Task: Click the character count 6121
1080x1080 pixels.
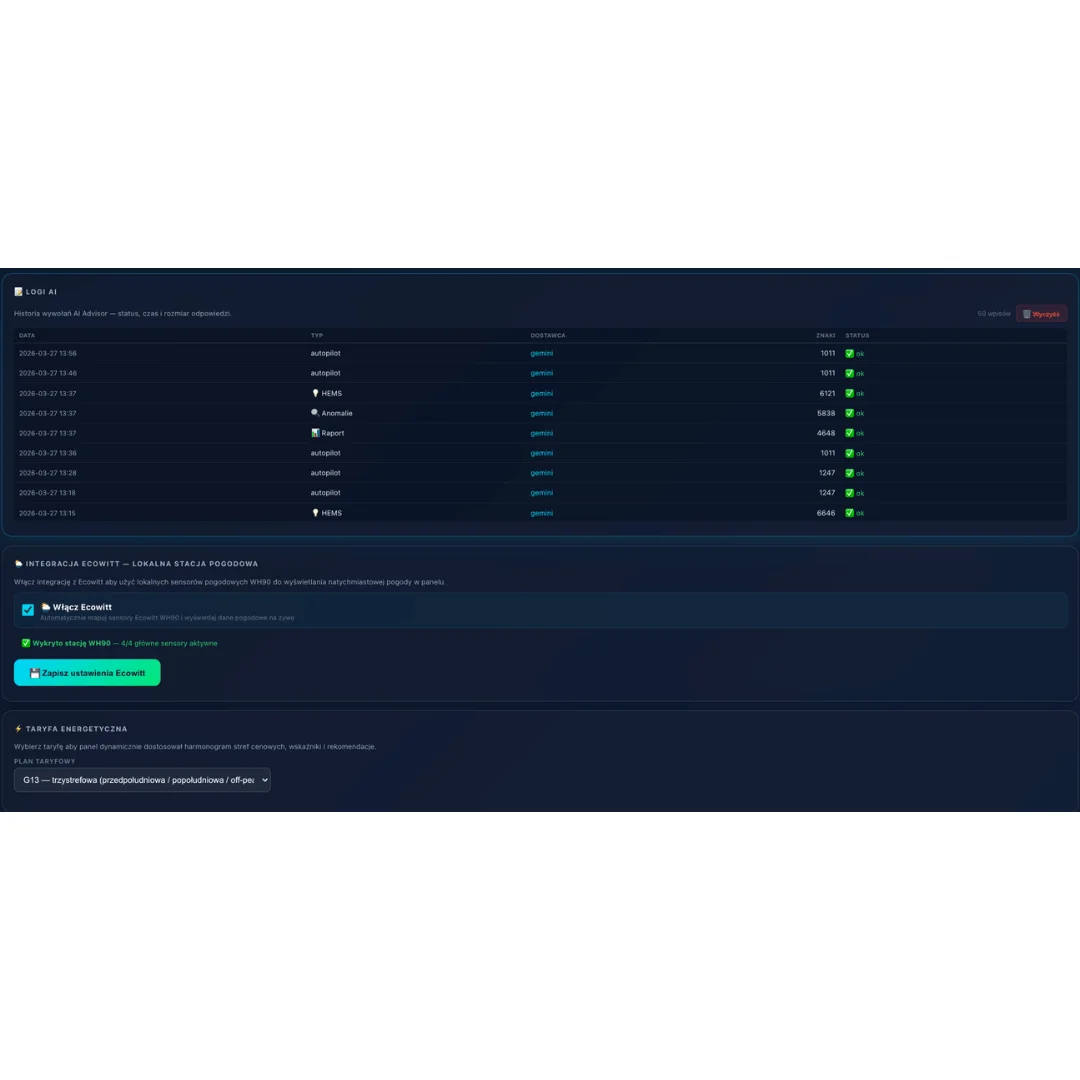Action: (x=827, y=393)
